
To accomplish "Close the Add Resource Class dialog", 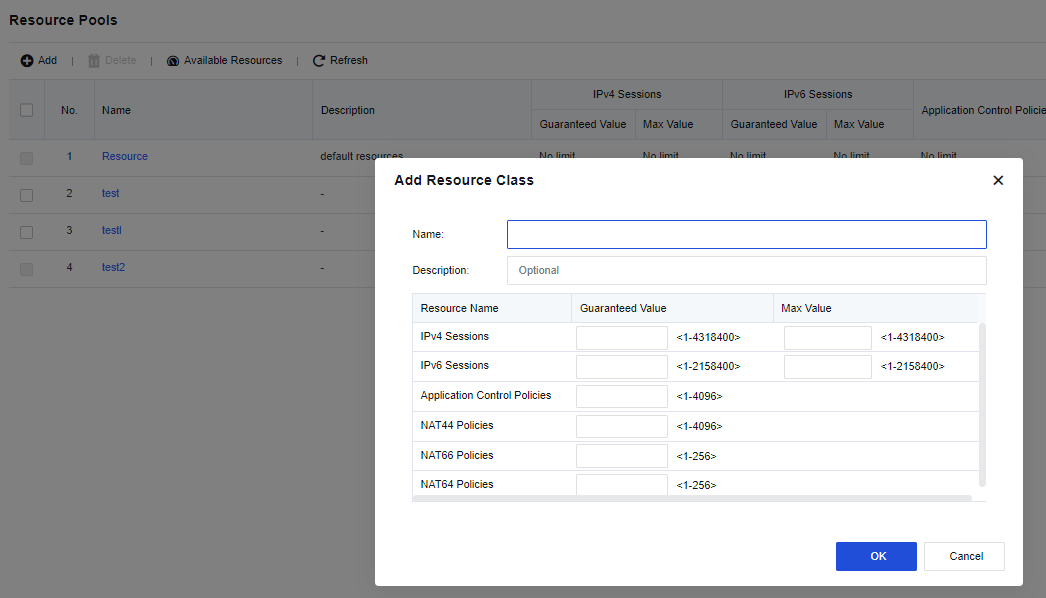I will pos(997,181).
